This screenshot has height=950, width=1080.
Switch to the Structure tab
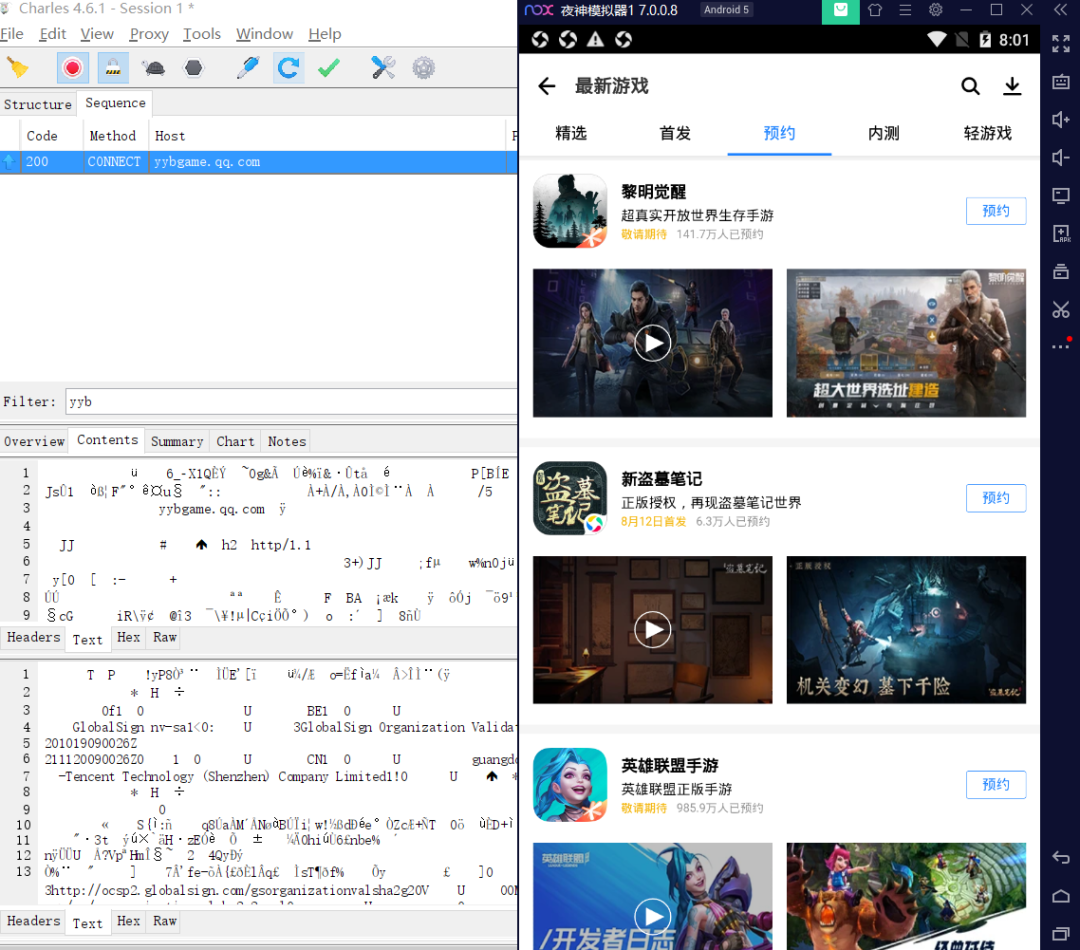[38, 104]
